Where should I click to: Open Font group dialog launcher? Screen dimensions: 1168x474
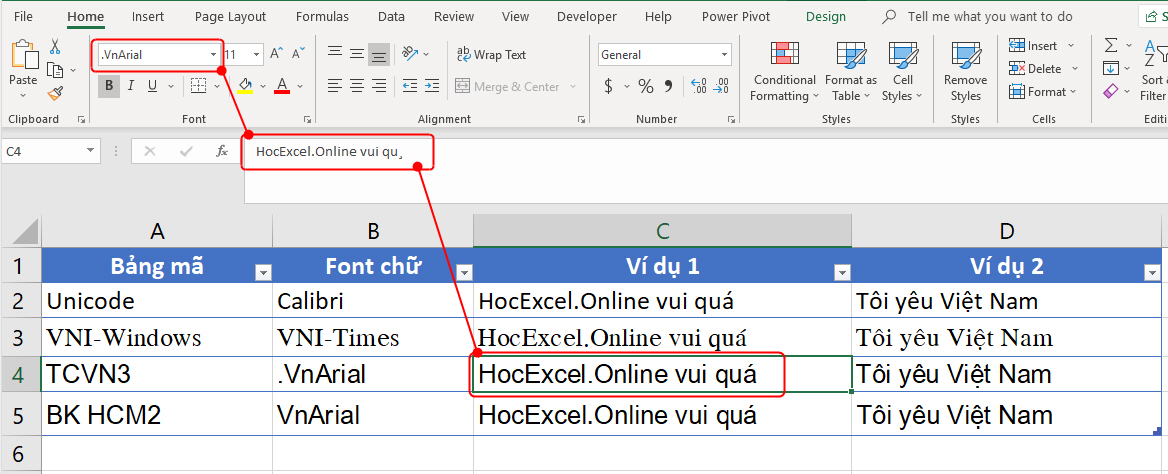[x=306, y=119]
